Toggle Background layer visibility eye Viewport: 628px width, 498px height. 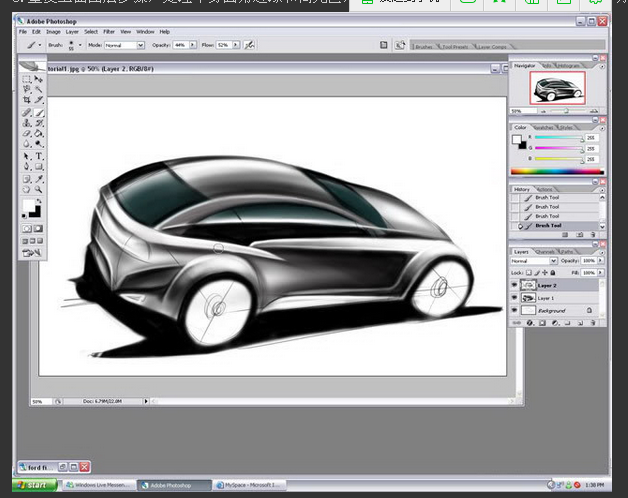click(x=514, y=310)
